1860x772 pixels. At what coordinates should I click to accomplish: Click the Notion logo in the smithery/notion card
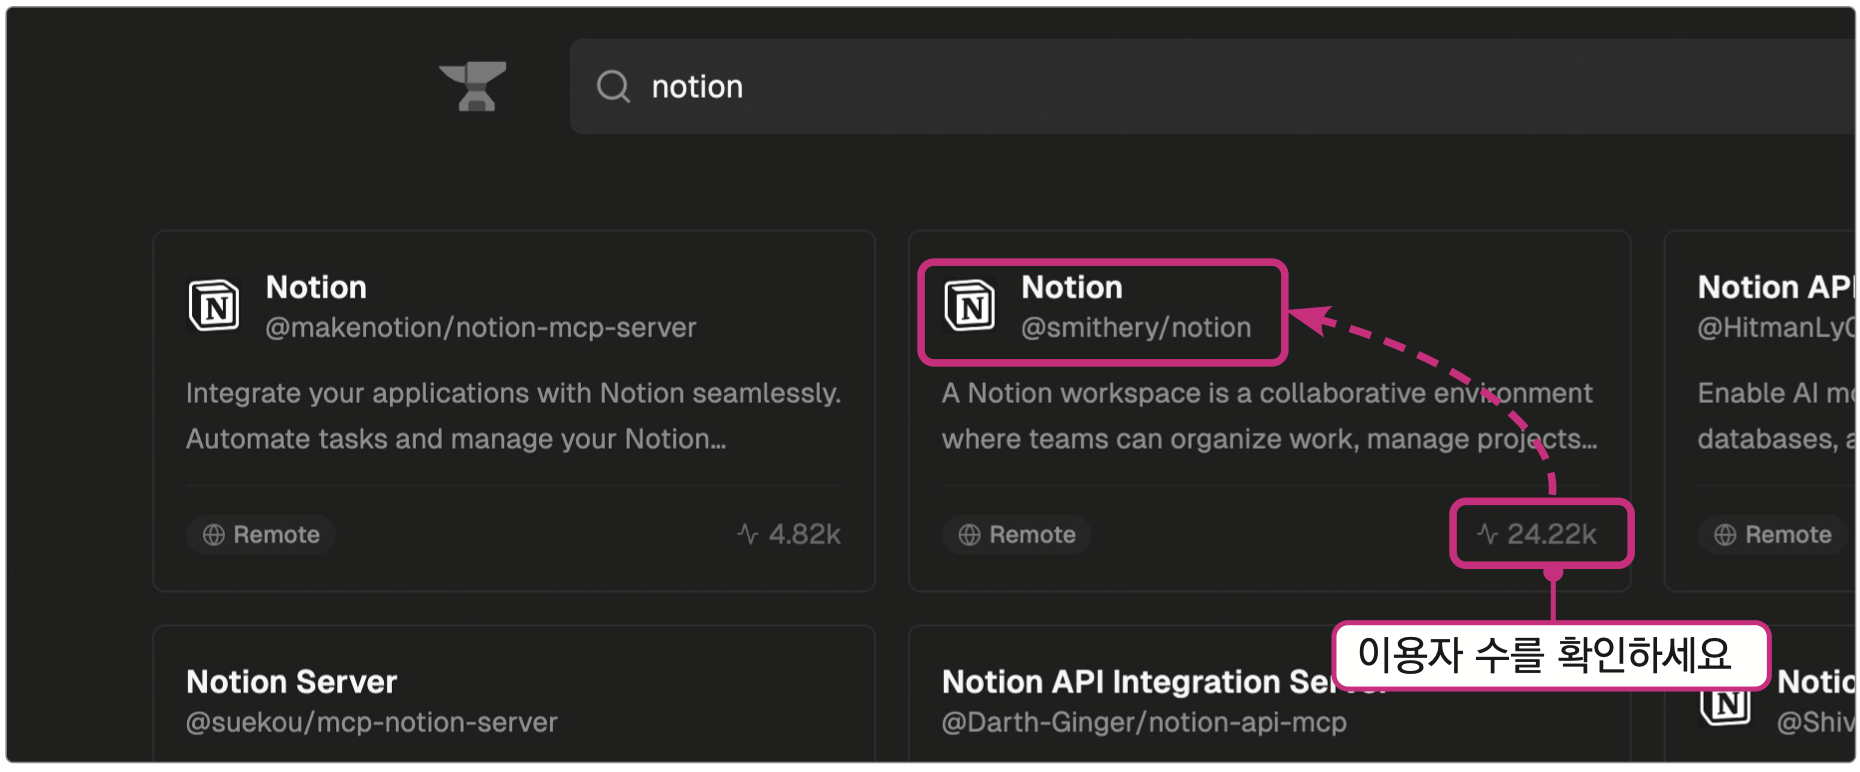pyautogui.click(x=970, y=306)
